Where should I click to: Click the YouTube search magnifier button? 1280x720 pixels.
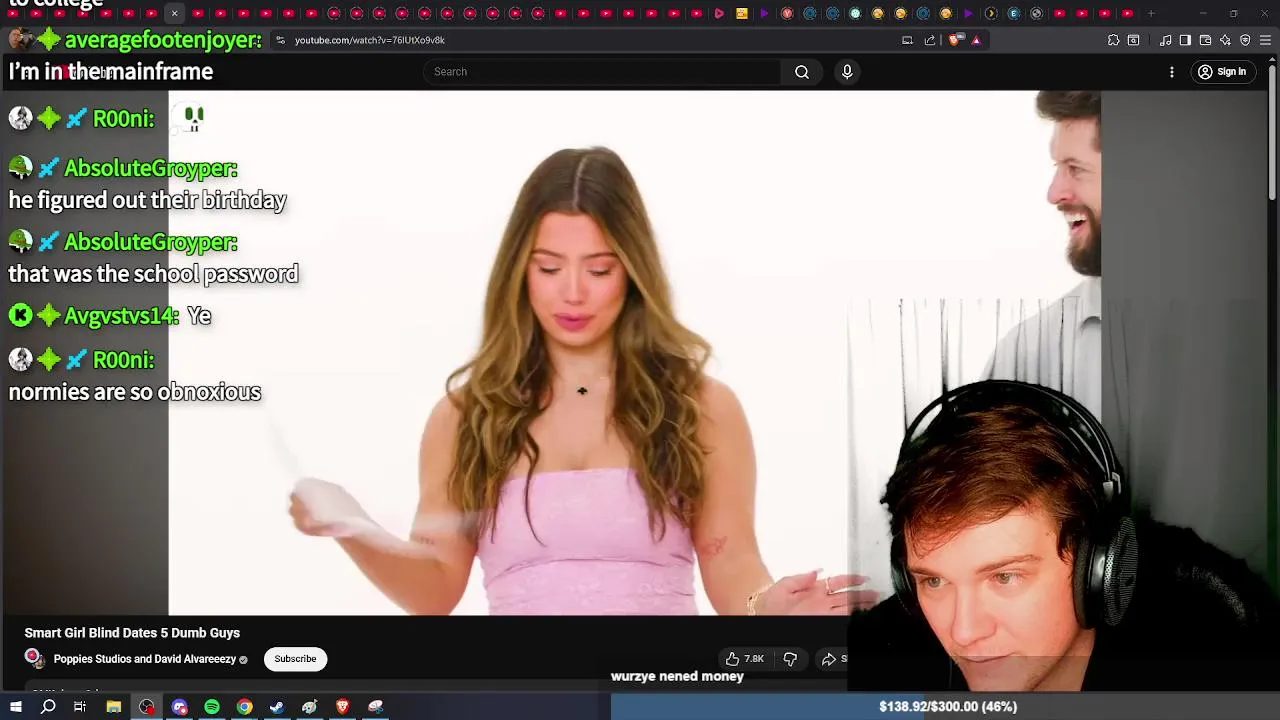click(x=802, y=72)
